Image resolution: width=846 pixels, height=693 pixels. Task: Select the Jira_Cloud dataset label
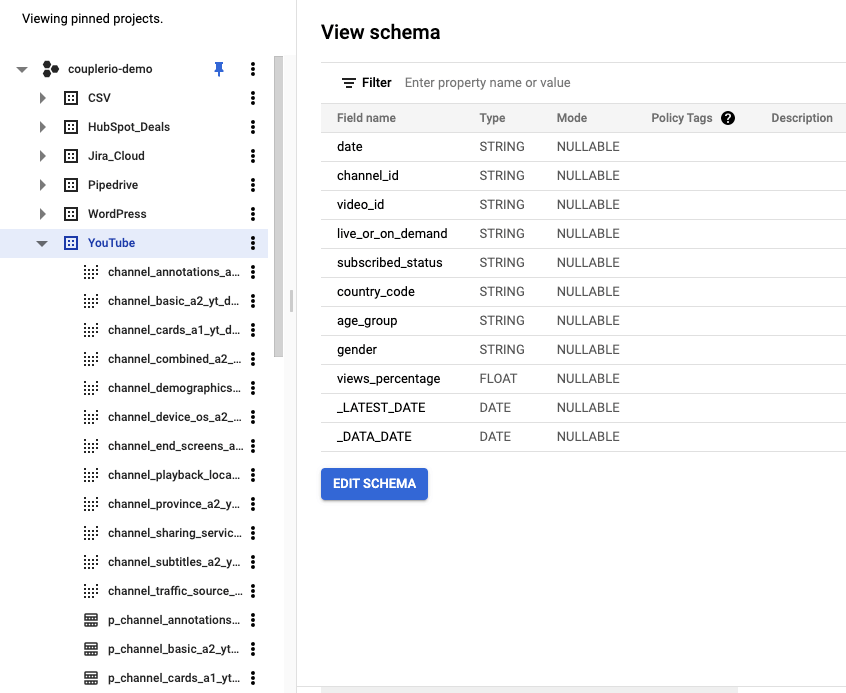(x=117, y=156)
